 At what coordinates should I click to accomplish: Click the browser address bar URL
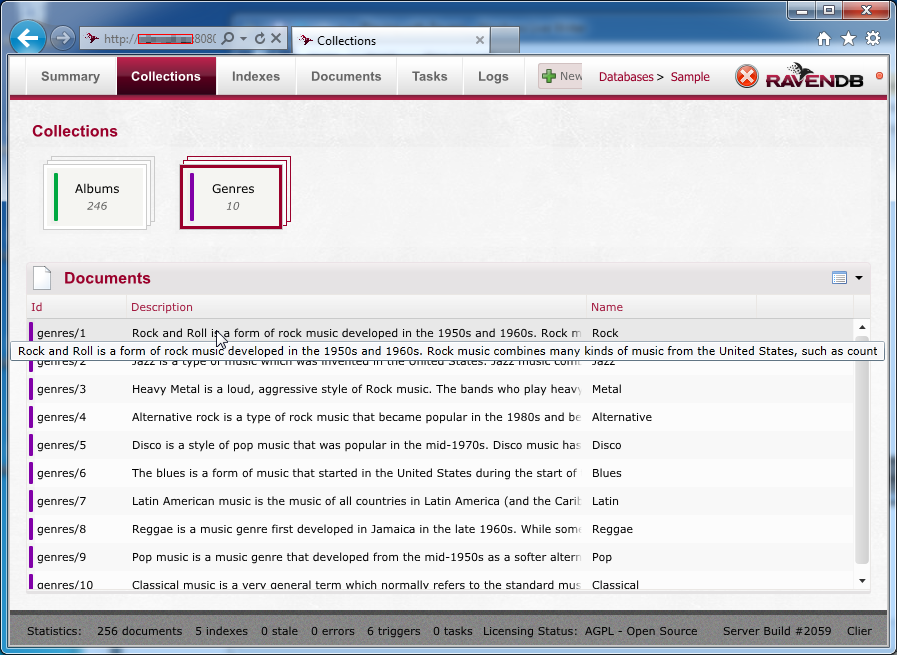[159, 38]
